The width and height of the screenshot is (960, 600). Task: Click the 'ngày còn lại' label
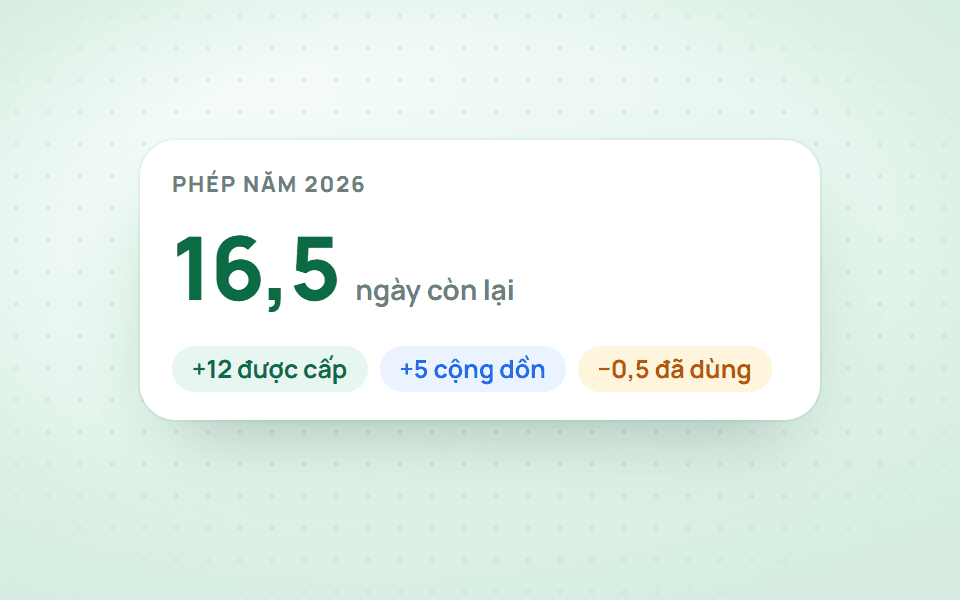coord(435,291)
